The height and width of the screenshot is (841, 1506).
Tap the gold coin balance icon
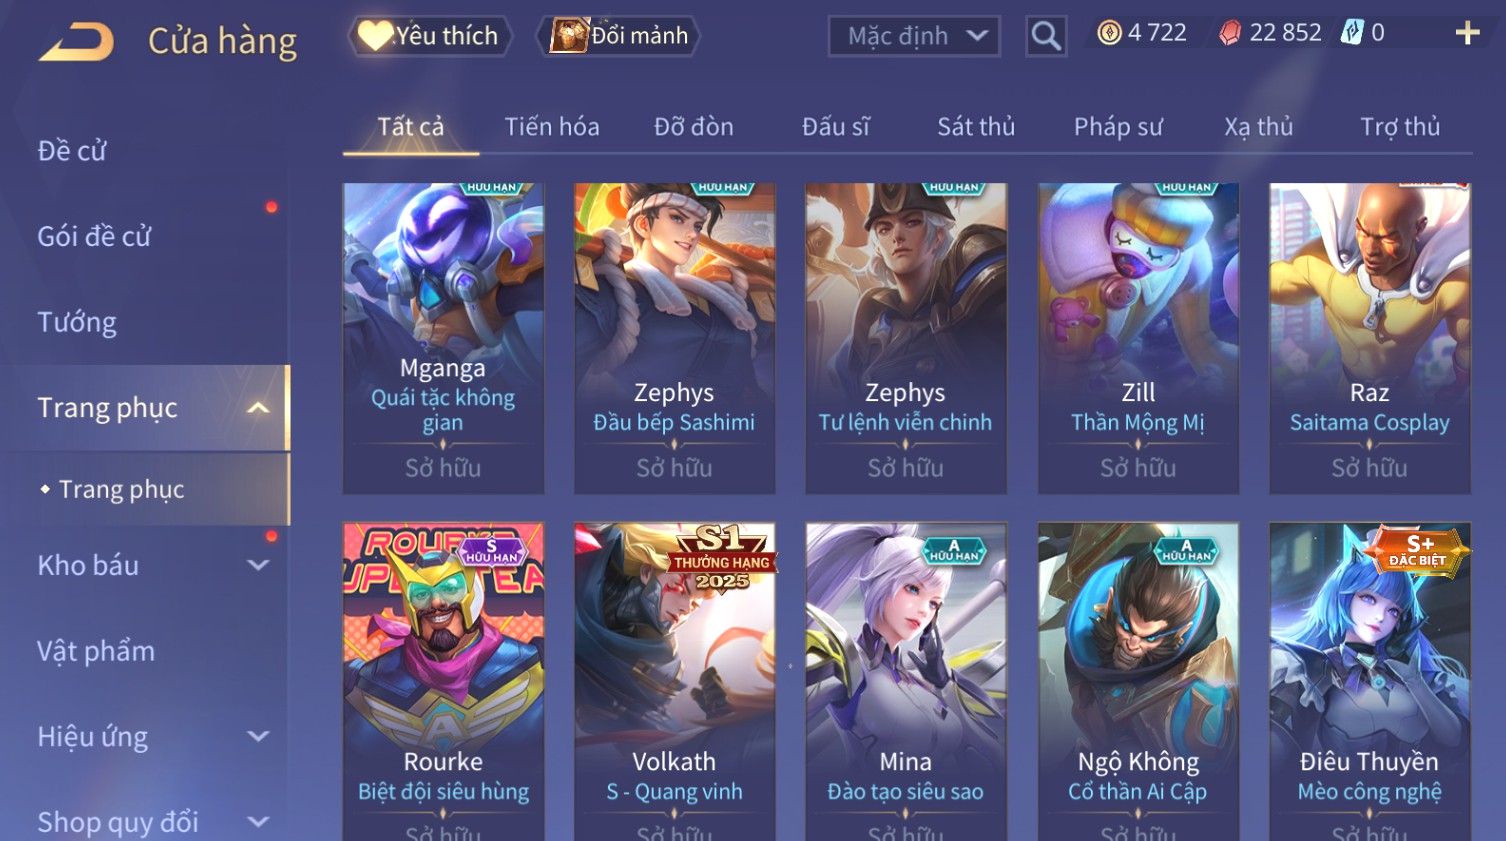point(1109,33)
